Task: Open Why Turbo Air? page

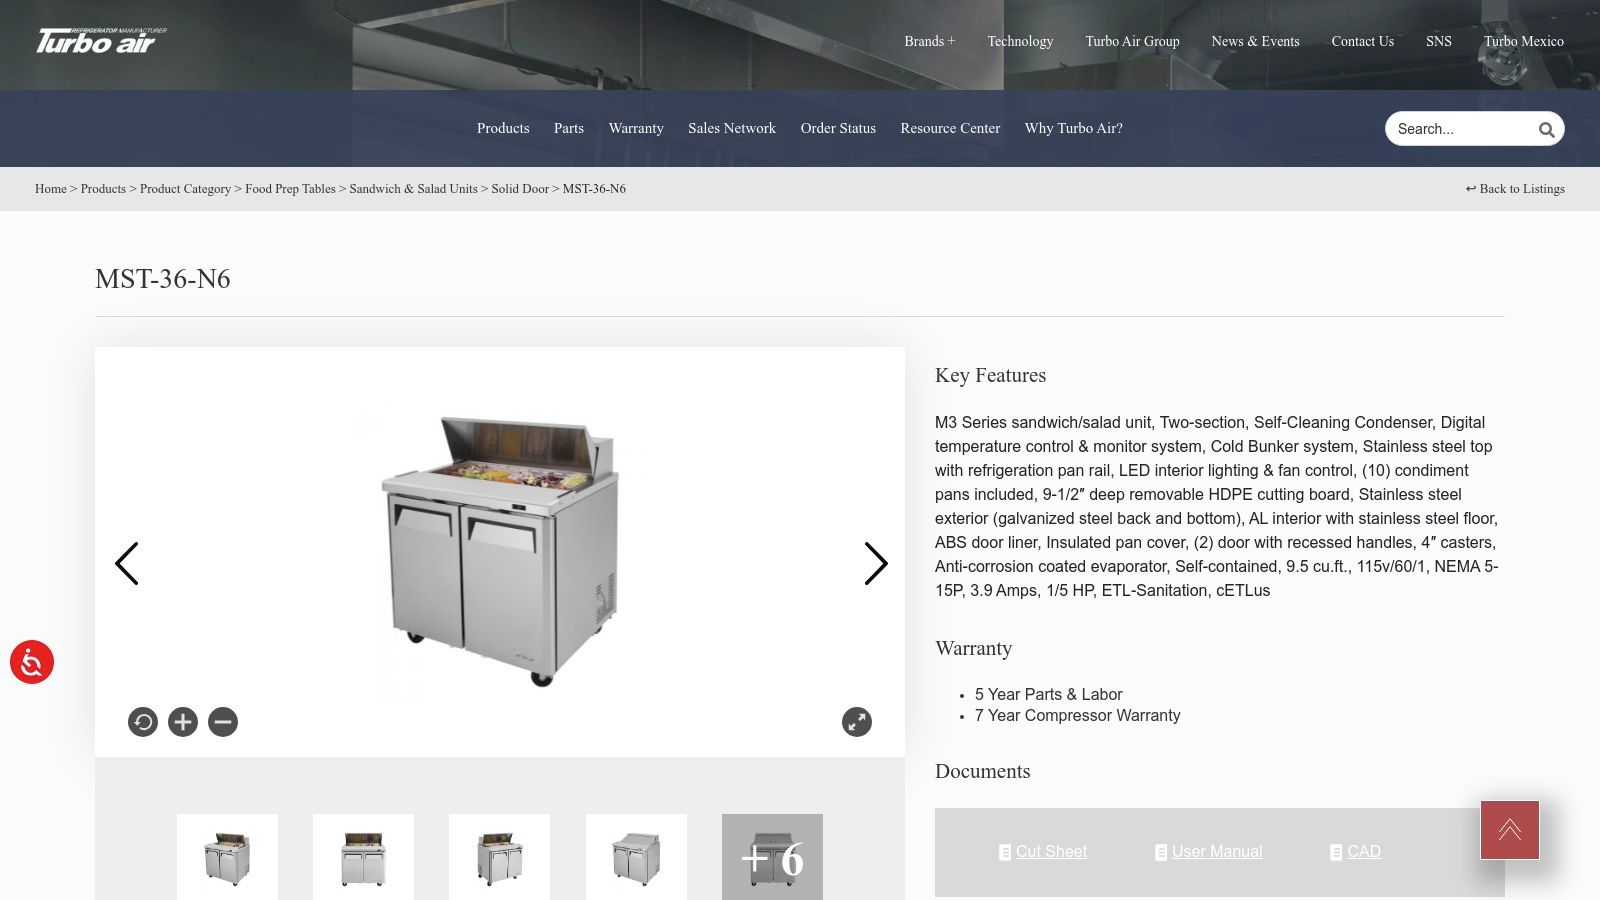Action: 1074,128
